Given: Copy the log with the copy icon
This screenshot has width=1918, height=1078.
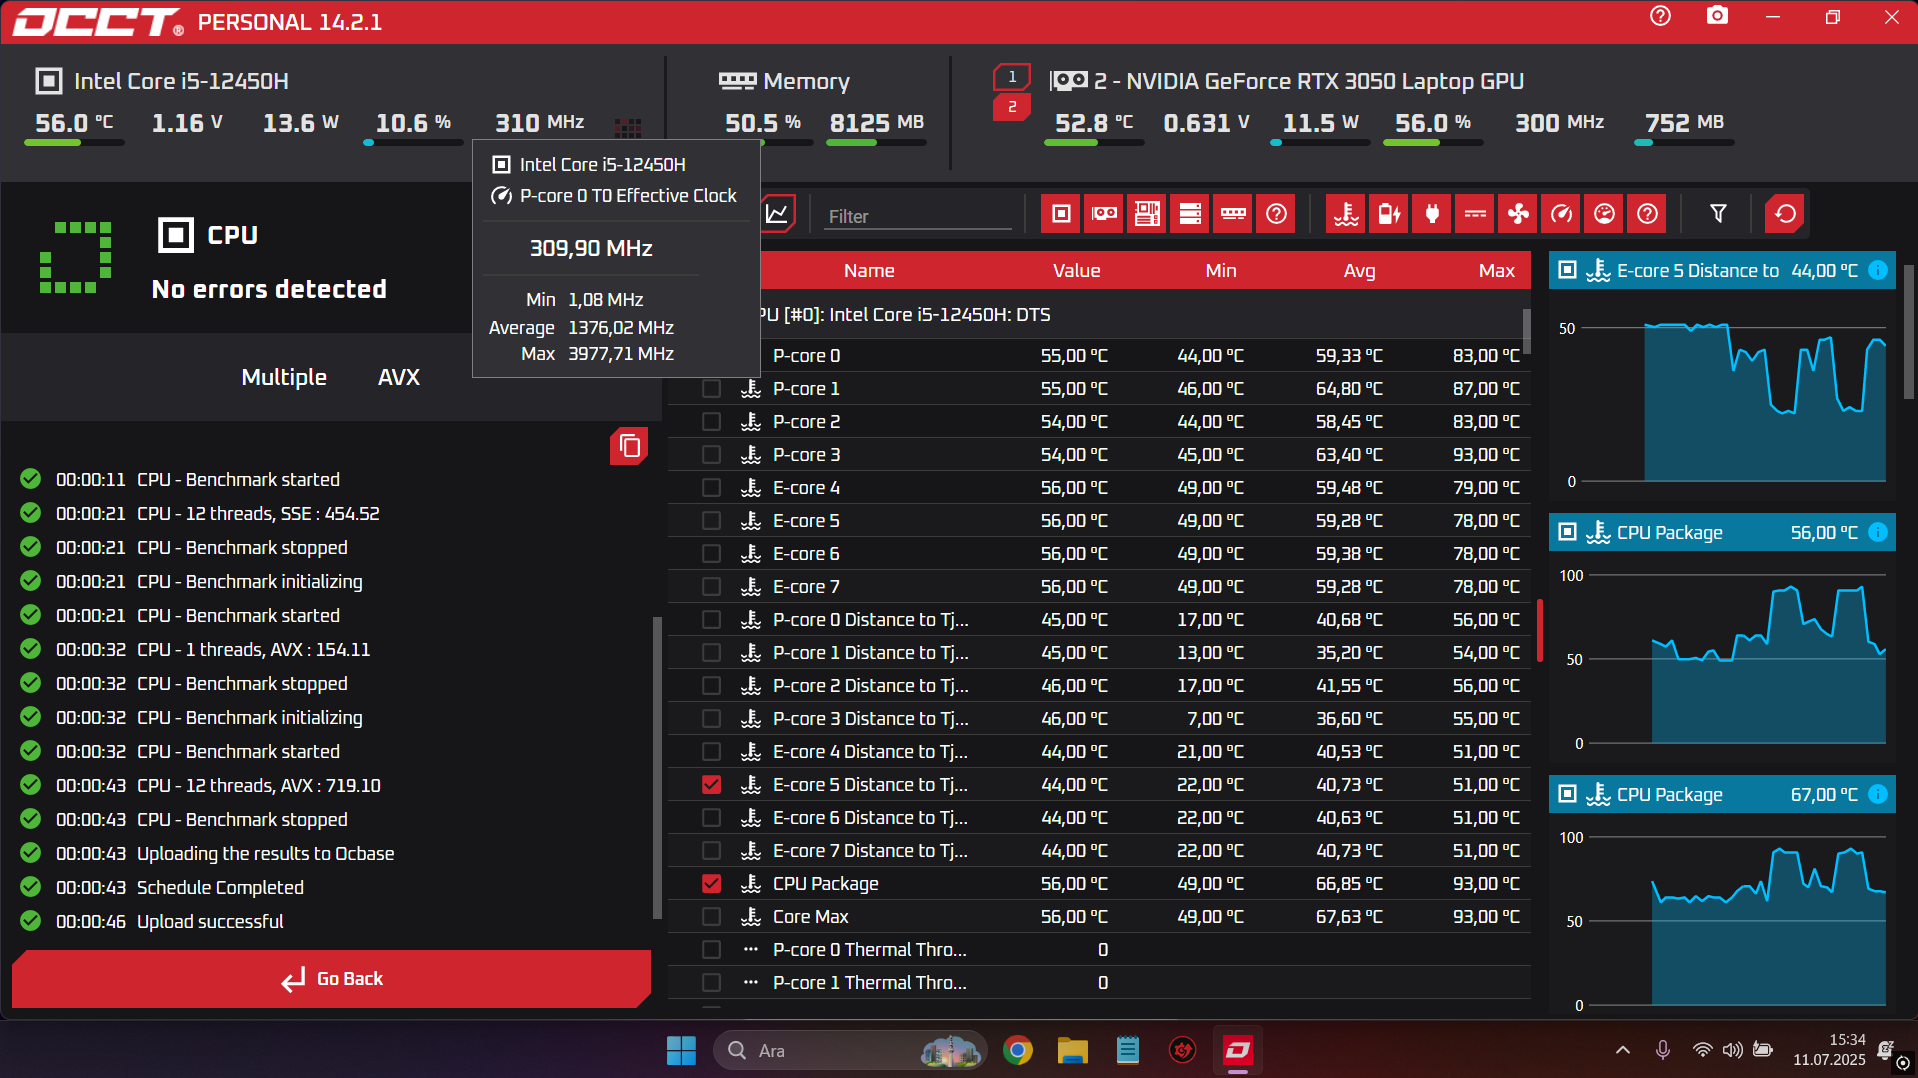Looking at the screenshot, I should [629, 446].
